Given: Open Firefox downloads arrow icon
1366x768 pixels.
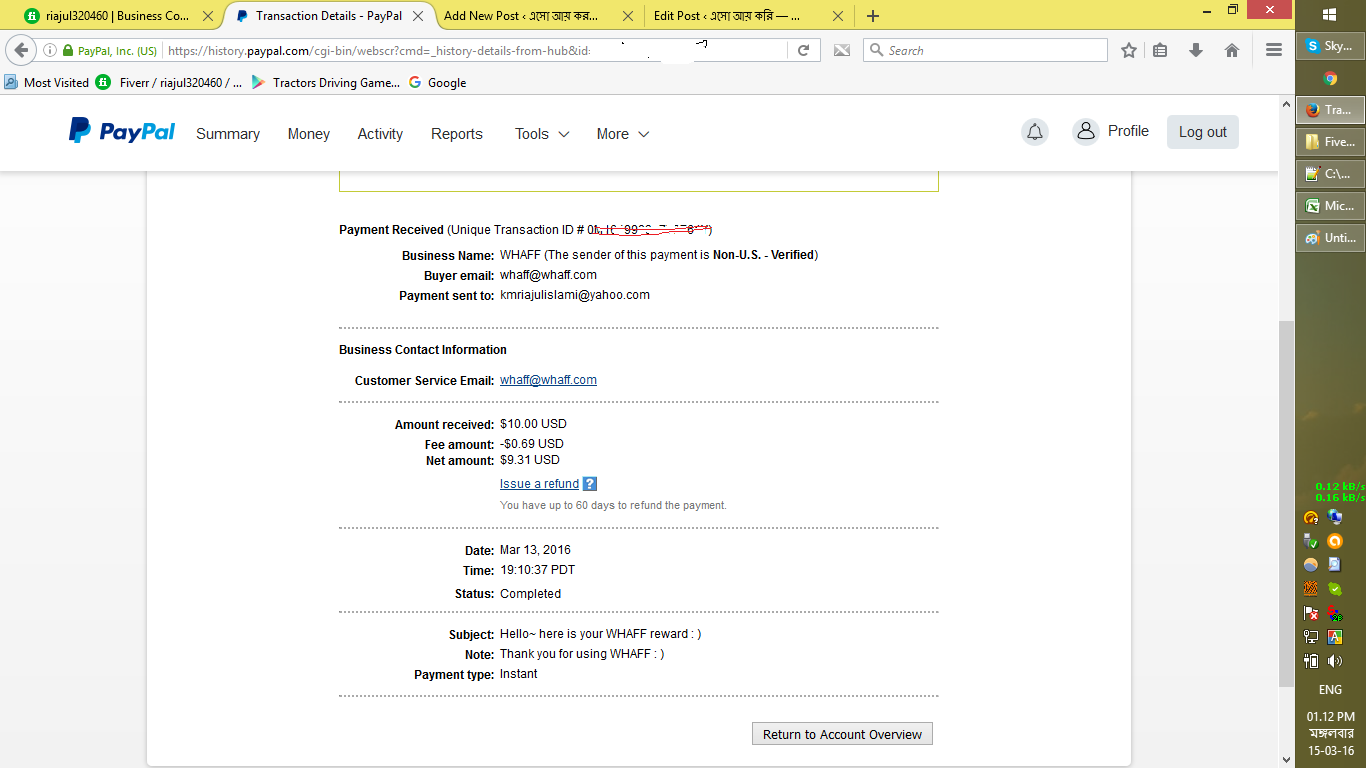Looking at the screenshot, I should [1195, 50].
